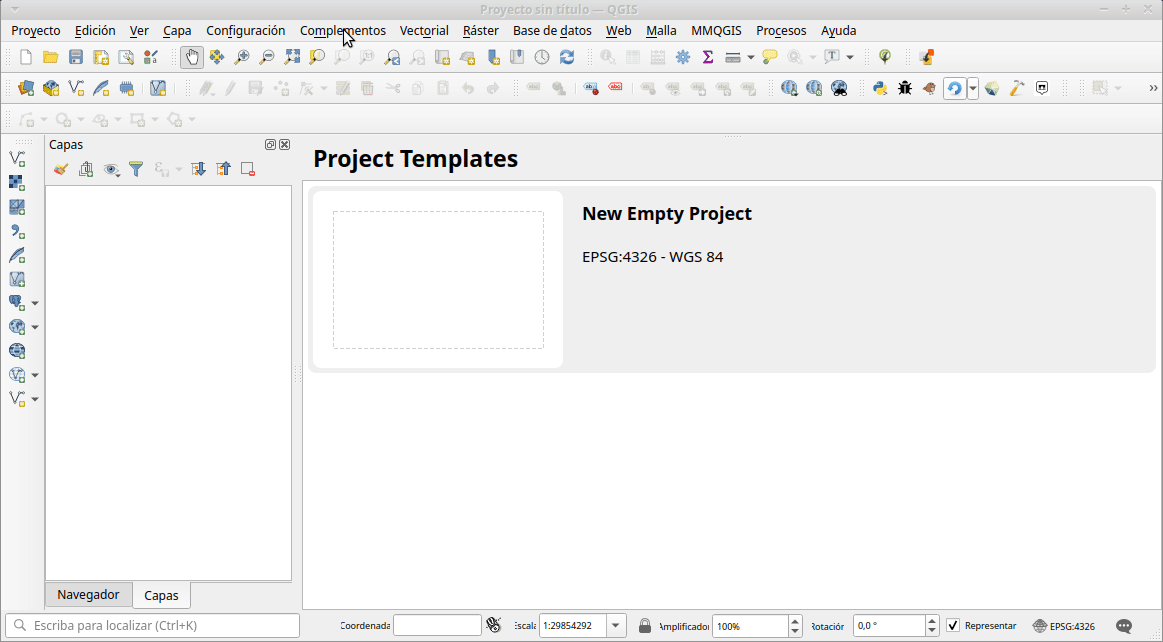Image resolution: width=1163 pixels, height=642 pixels.
Task: Switch to the Navegador tab
Action: (x=88, y=595)
